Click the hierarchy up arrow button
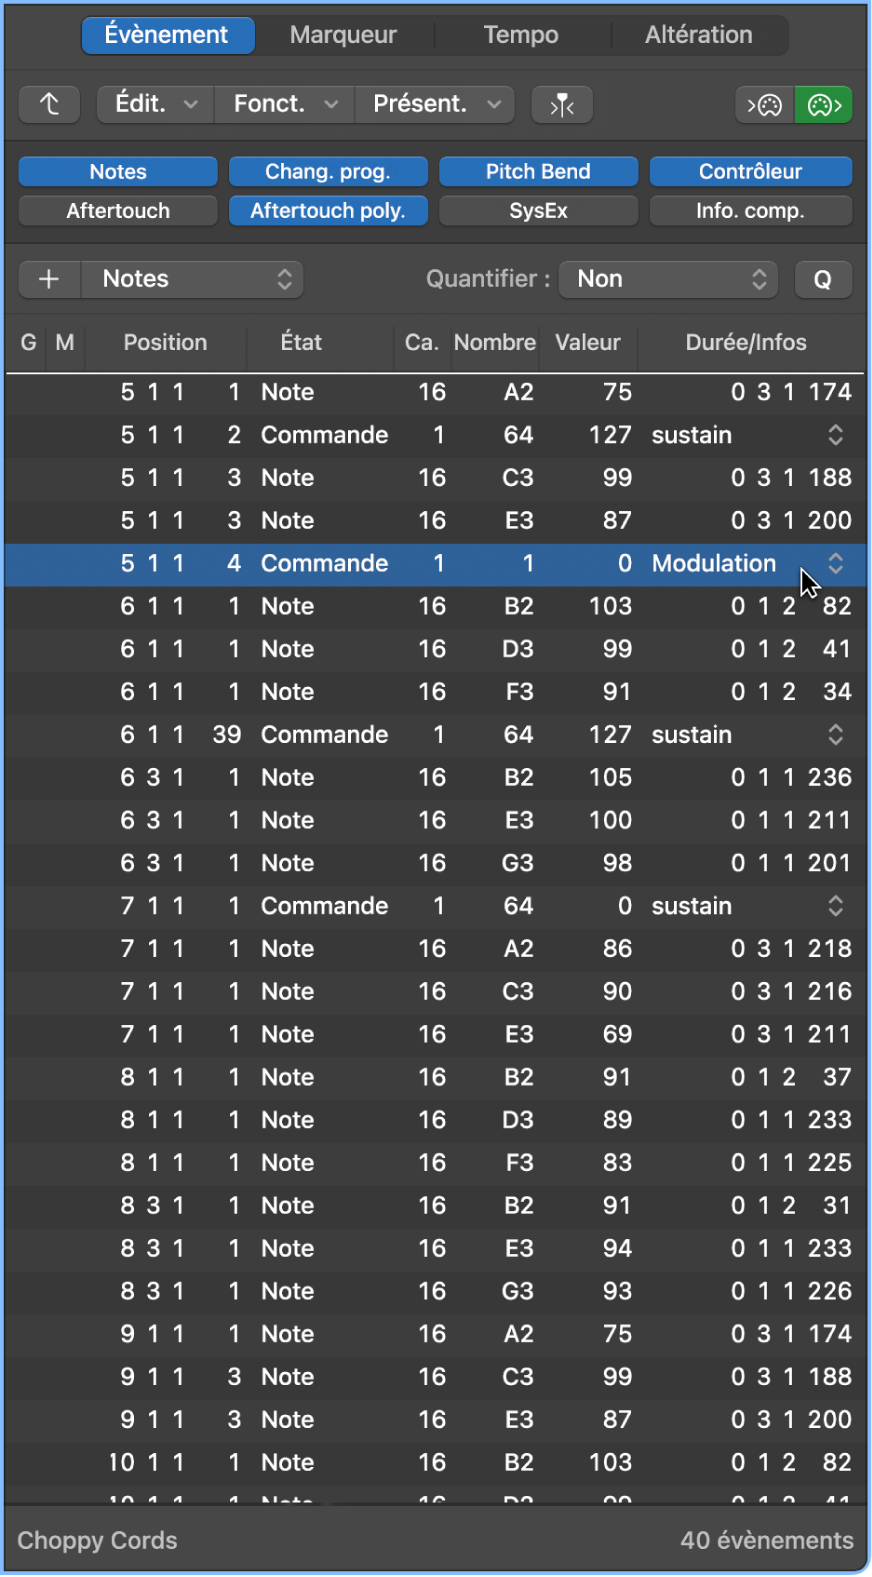 (x=49, y=104)
